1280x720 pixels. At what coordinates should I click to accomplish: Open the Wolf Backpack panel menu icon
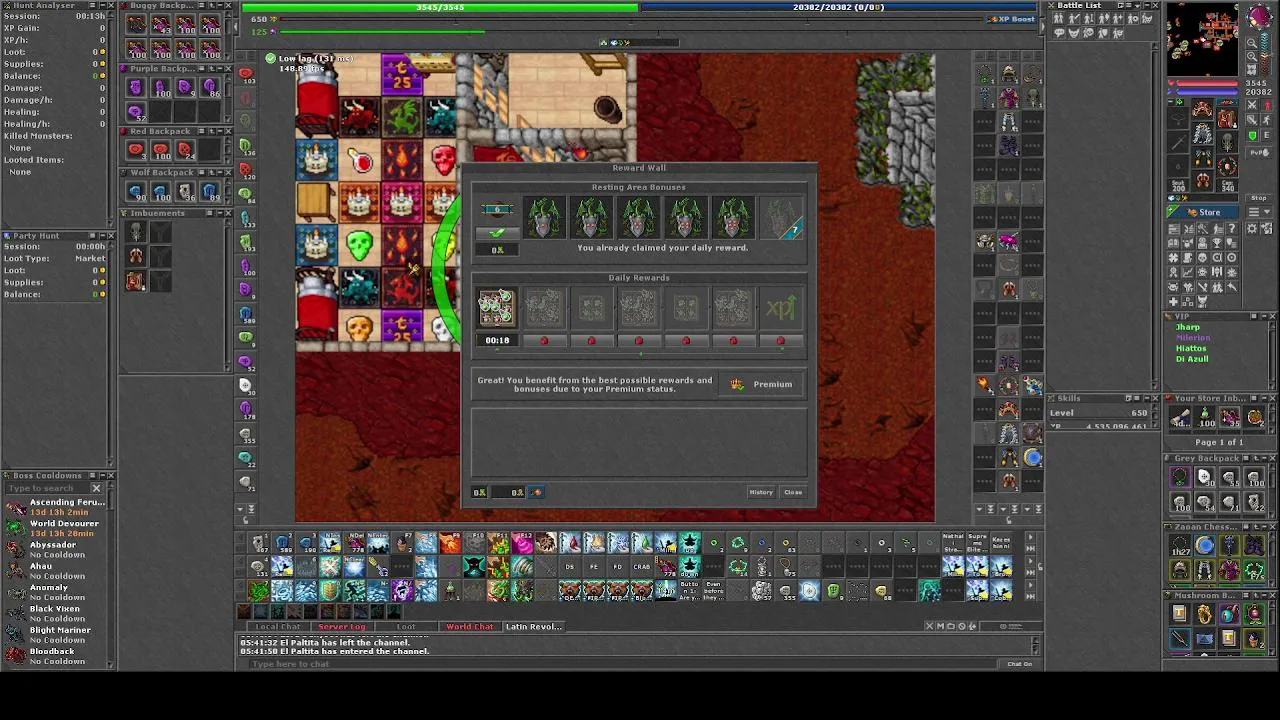tap(200, 172)
